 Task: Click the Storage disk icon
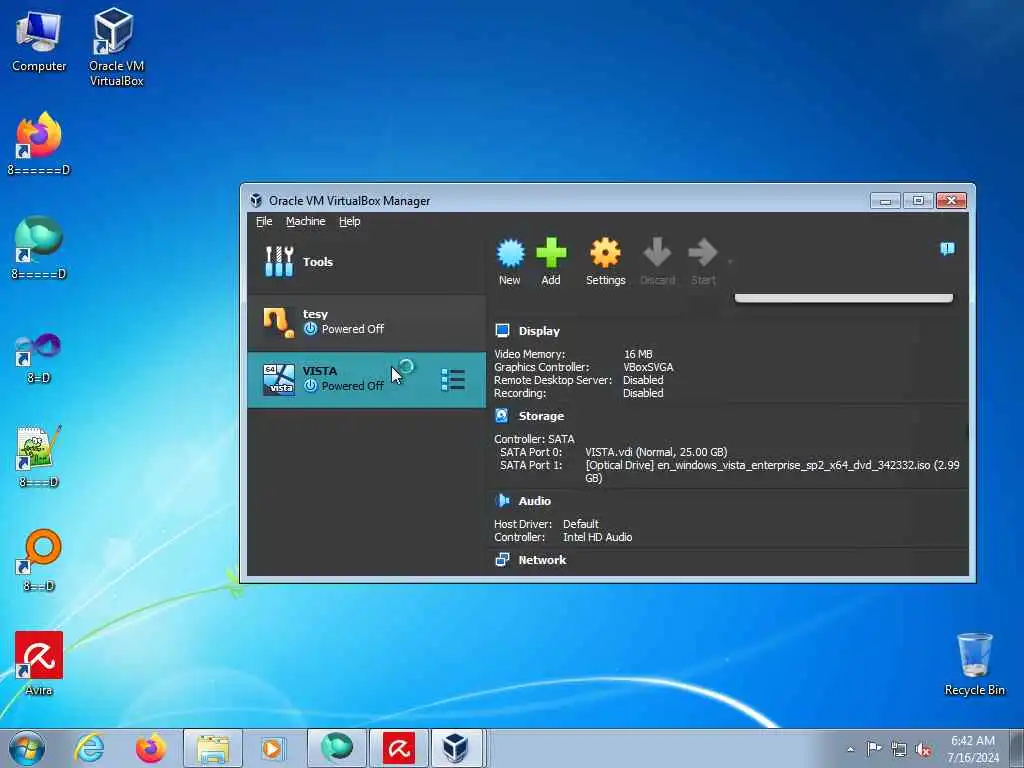pos(502,415)
